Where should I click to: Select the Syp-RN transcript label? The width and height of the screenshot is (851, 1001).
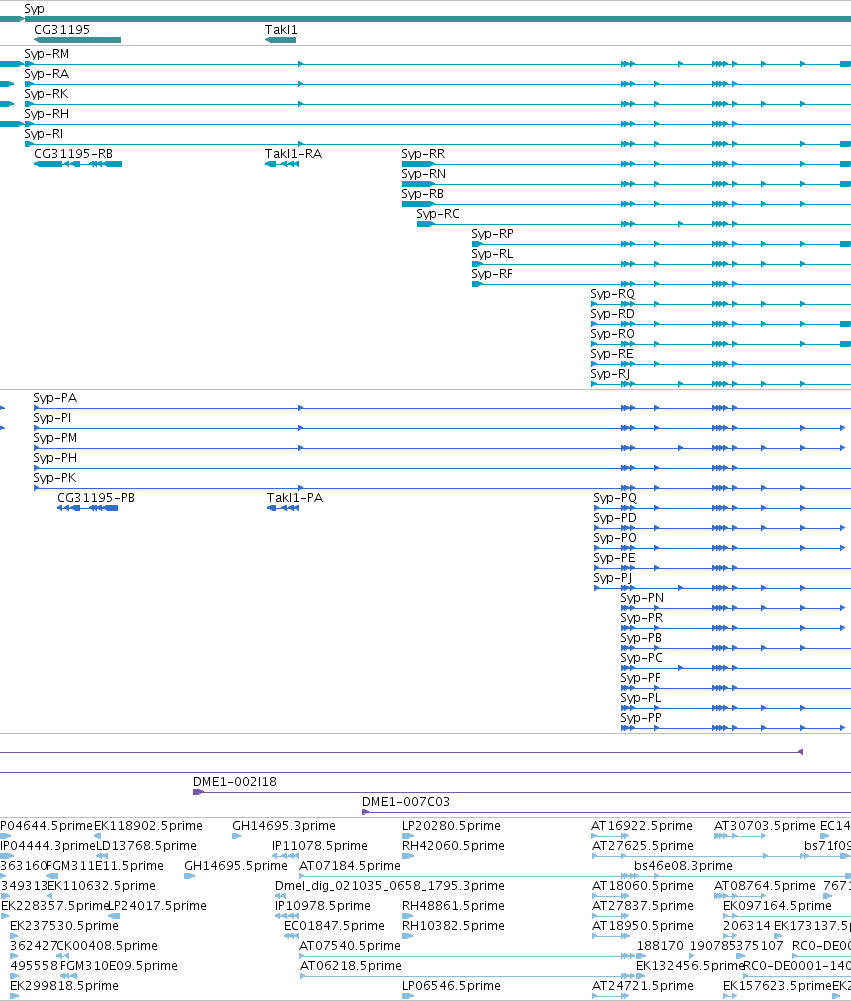click(423, 174)
